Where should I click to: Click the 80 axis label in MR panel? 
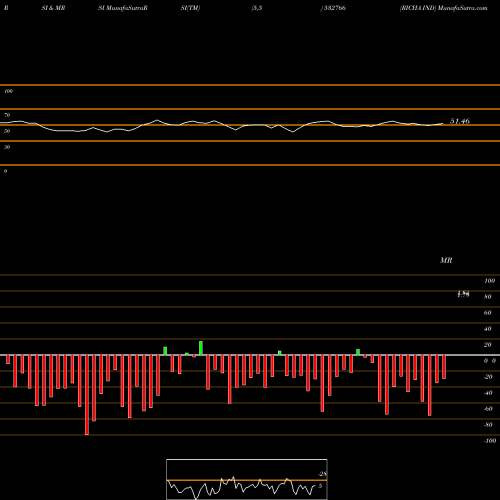488,297
